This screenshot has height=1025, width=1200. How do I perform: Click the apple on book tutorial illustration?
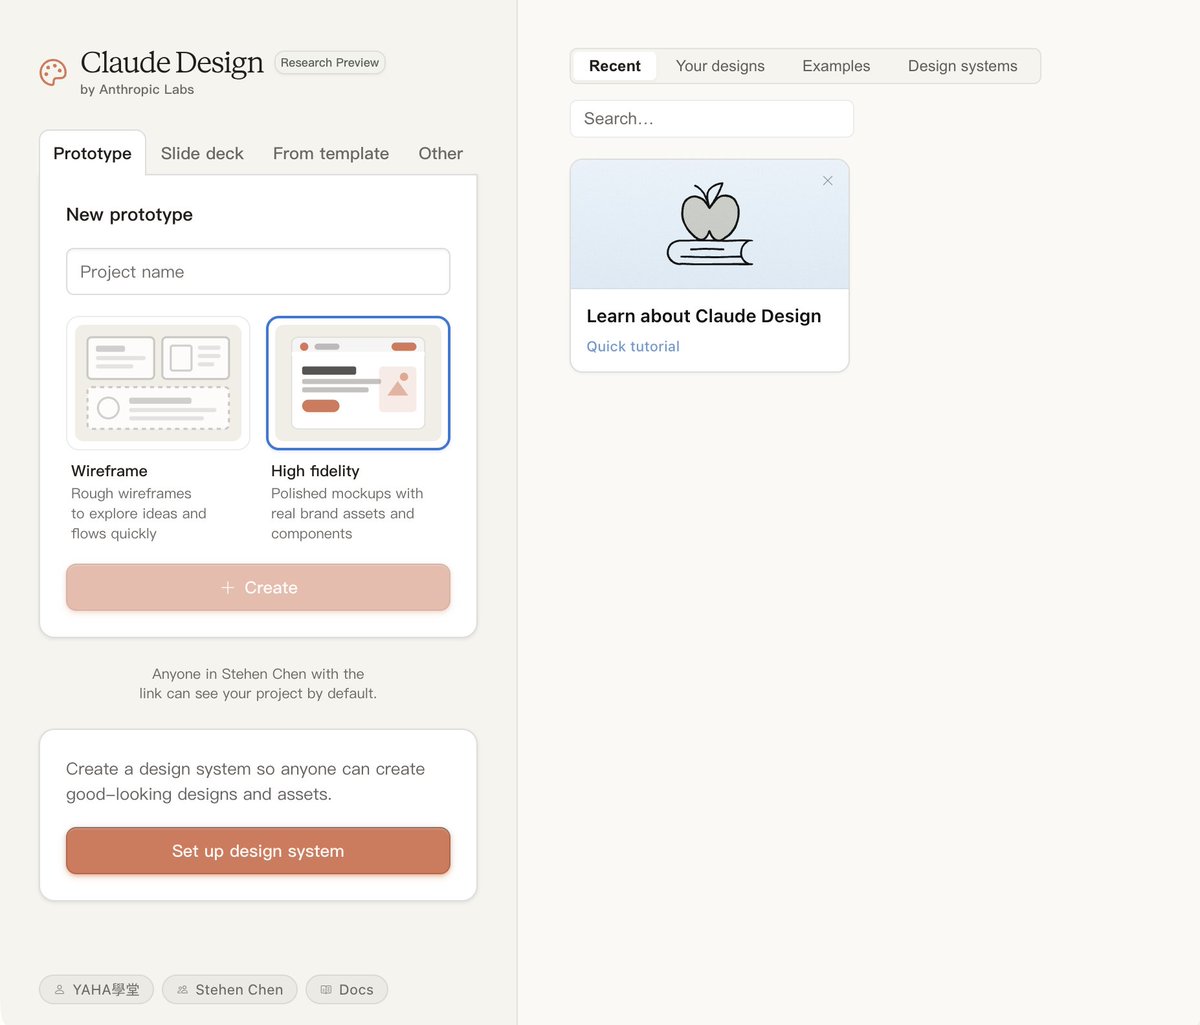pos(710,224)
